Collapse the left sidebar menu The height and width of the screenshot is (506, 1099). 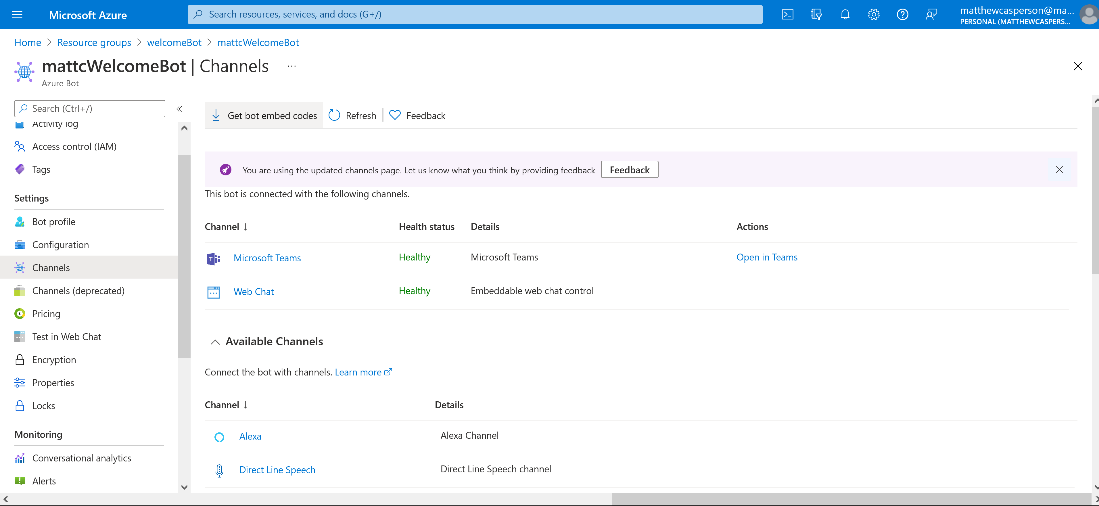(179, 109)
